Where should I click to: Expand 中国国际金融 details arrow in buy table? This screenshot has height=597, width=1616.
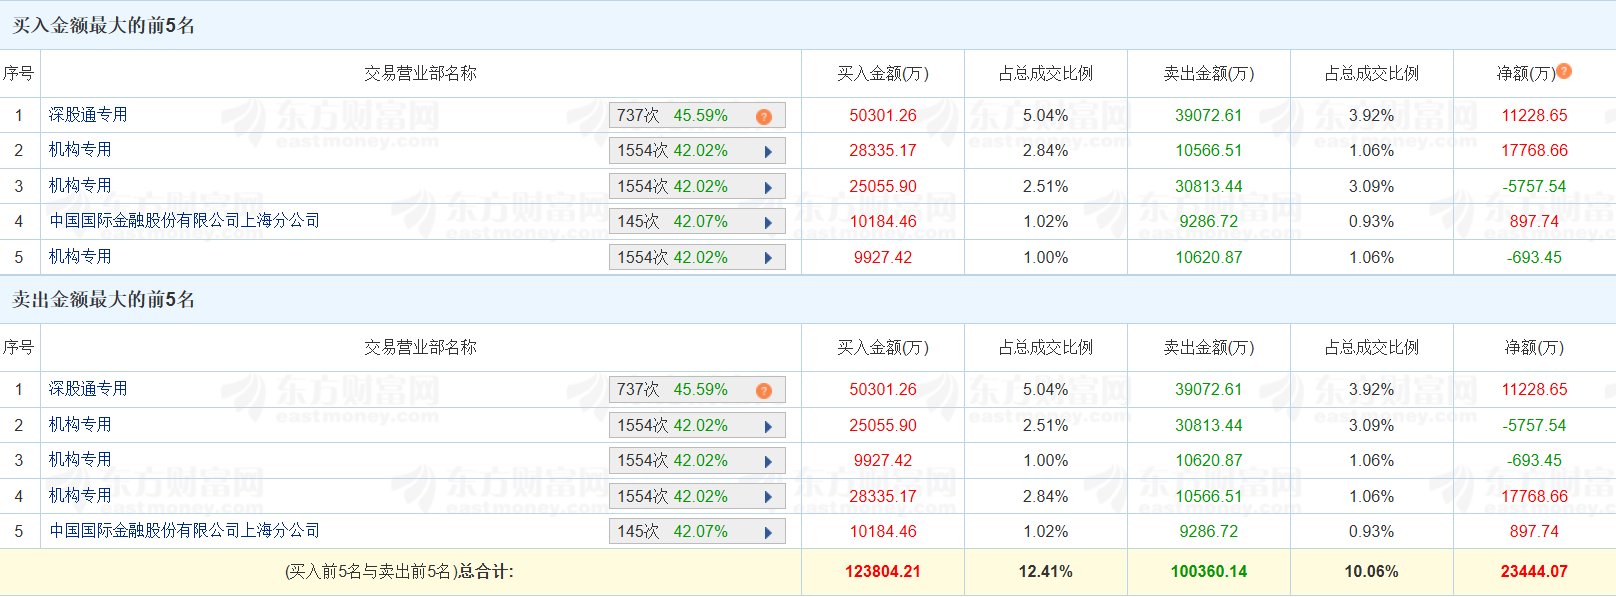(768, 222)
